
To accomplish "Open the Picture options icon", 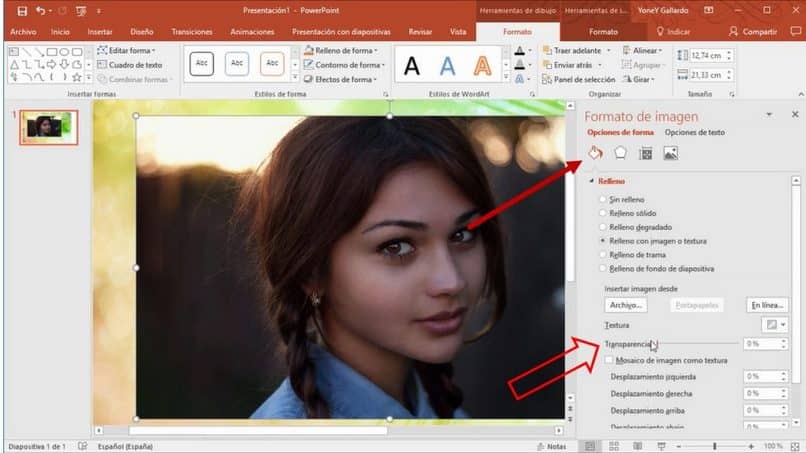I will 670,153.
